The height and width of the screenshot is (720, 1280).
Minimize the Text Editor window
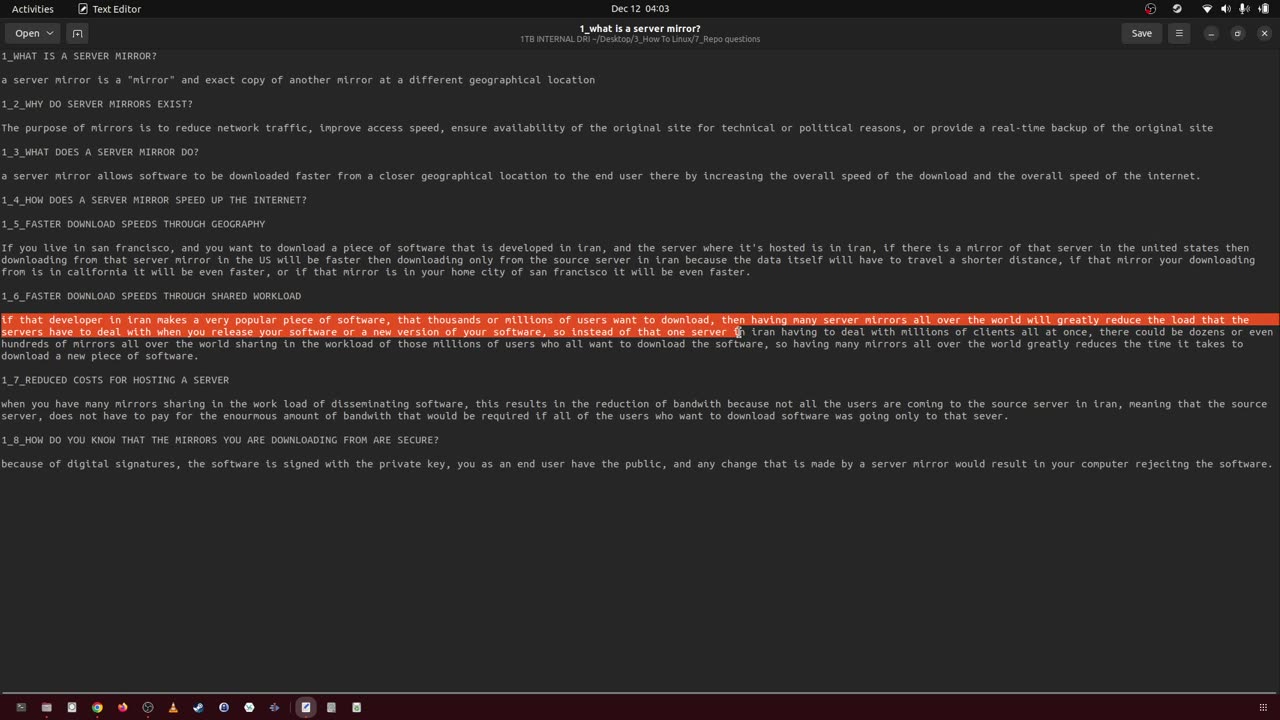[x=1210, y=33]
